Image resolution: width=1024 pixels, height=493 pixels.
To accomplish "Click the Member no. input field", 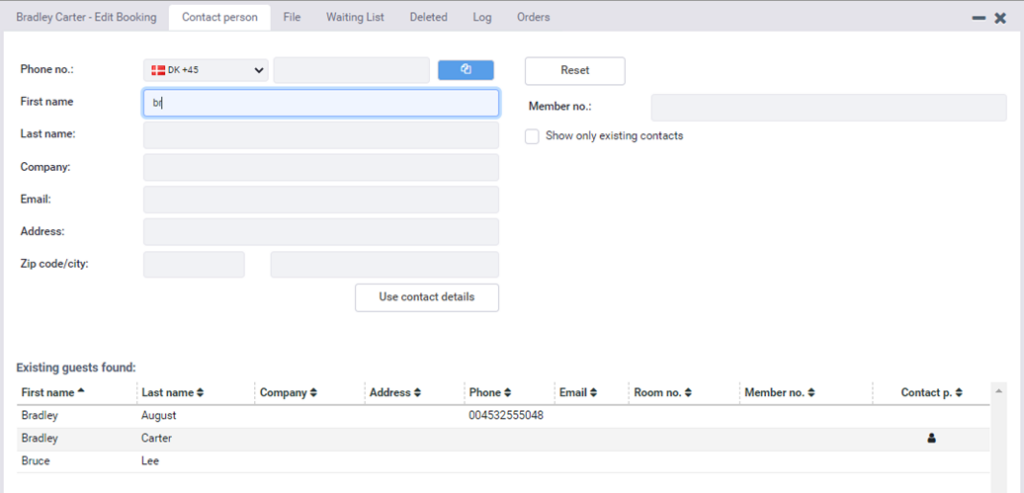I will click(829, 107).
